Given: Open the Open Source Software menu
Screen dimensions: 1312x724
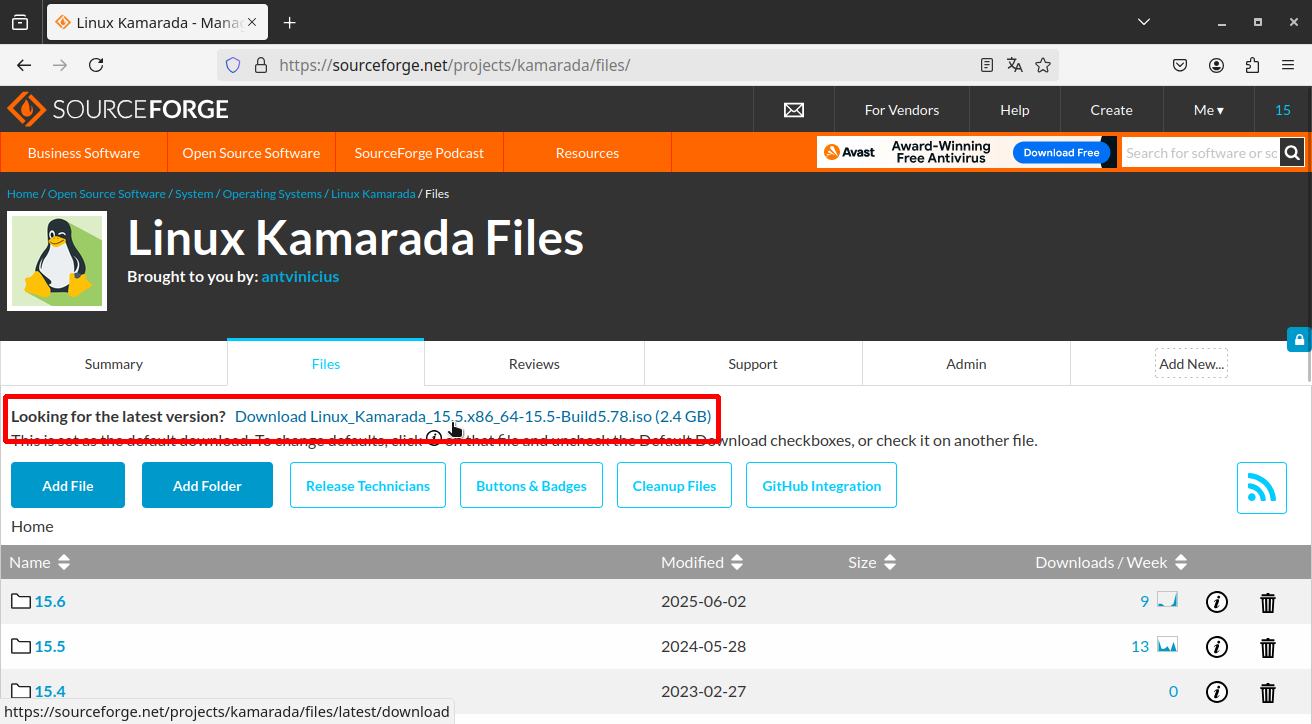Looking at the screenshot, I should pyautogui.click(x=251, y=153).
